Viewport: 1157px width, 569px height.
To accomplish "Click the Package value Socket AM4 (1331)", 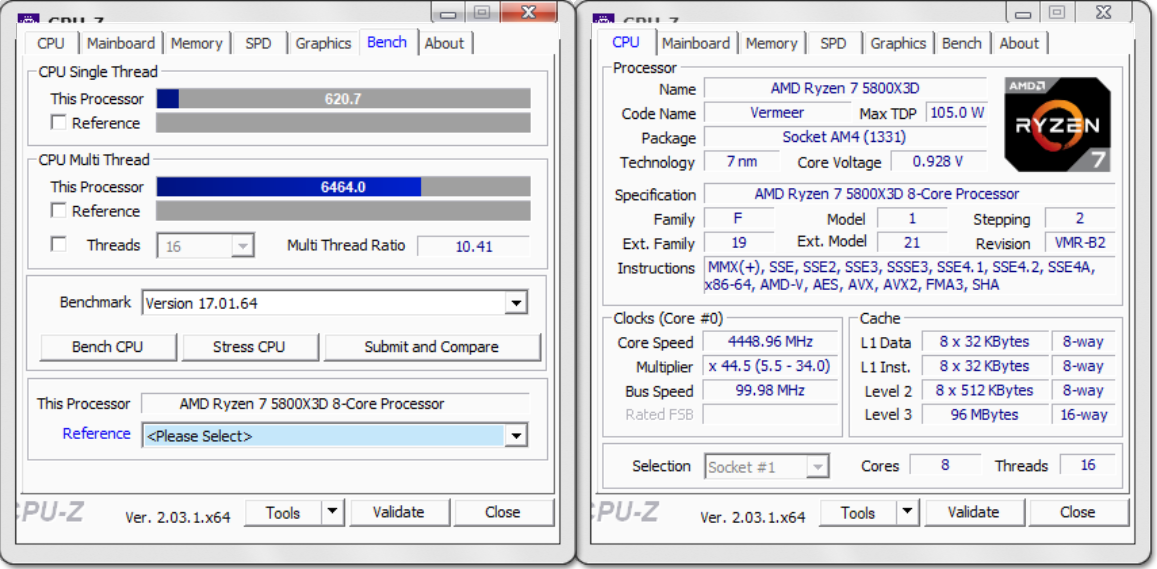I will coord(845,137).
